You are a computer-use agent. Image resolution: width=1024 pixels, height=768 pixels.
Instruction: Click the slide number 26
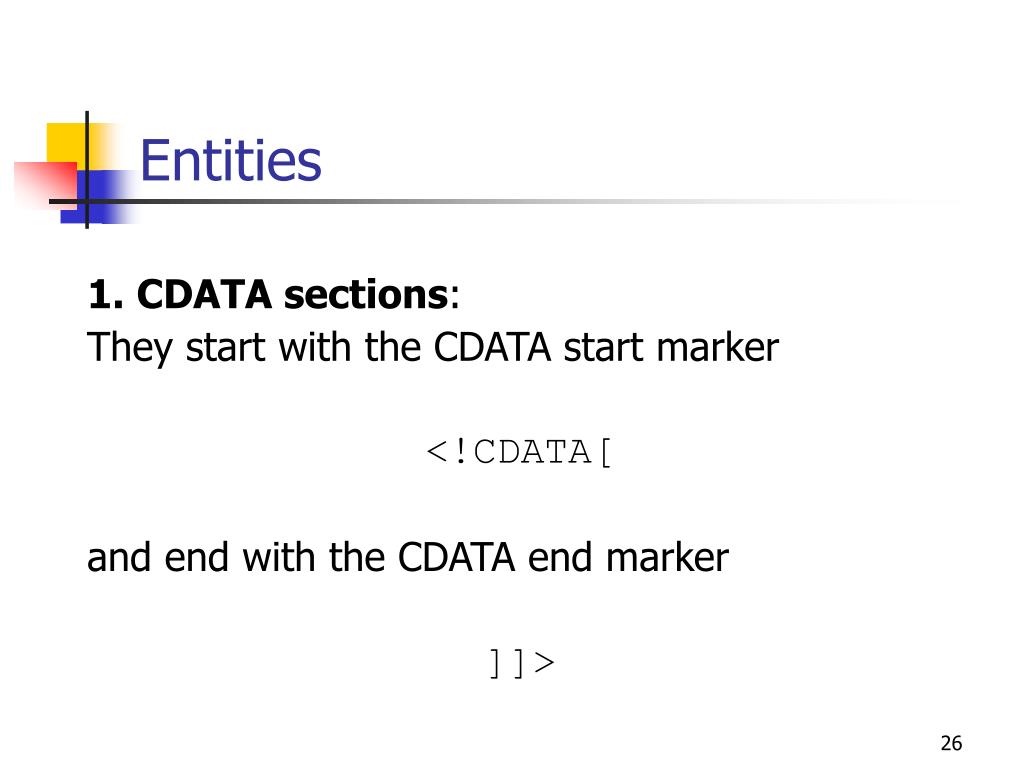(951, 743)
